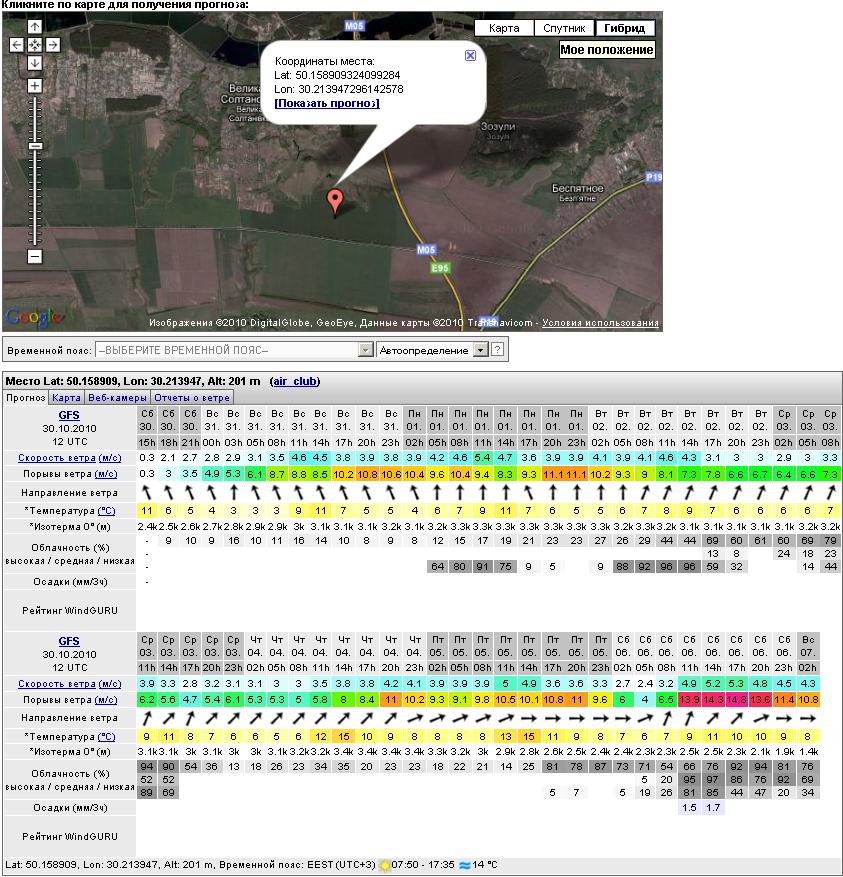Viewport: 843px width, 877px height.
Task: Pan the map right with arrow
Action: (x=52, y=45)
